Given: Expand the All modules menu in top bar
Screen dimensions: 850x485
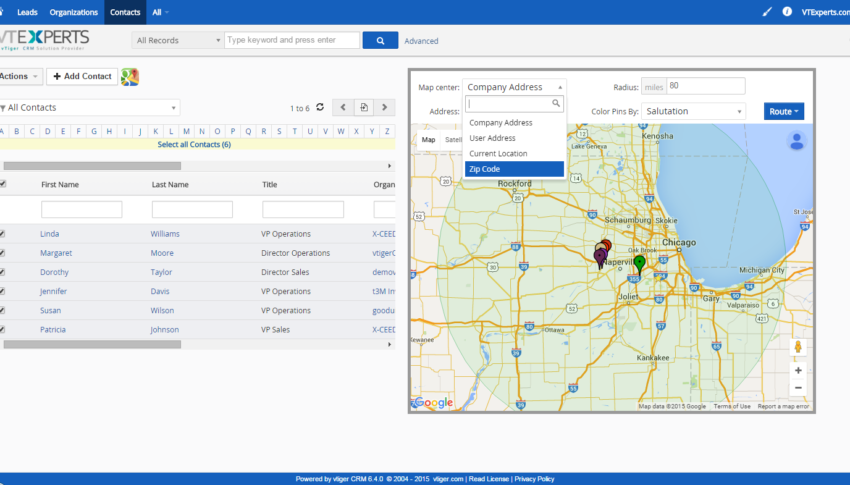Looking at the screenshot, I should (x=160, y=12).
